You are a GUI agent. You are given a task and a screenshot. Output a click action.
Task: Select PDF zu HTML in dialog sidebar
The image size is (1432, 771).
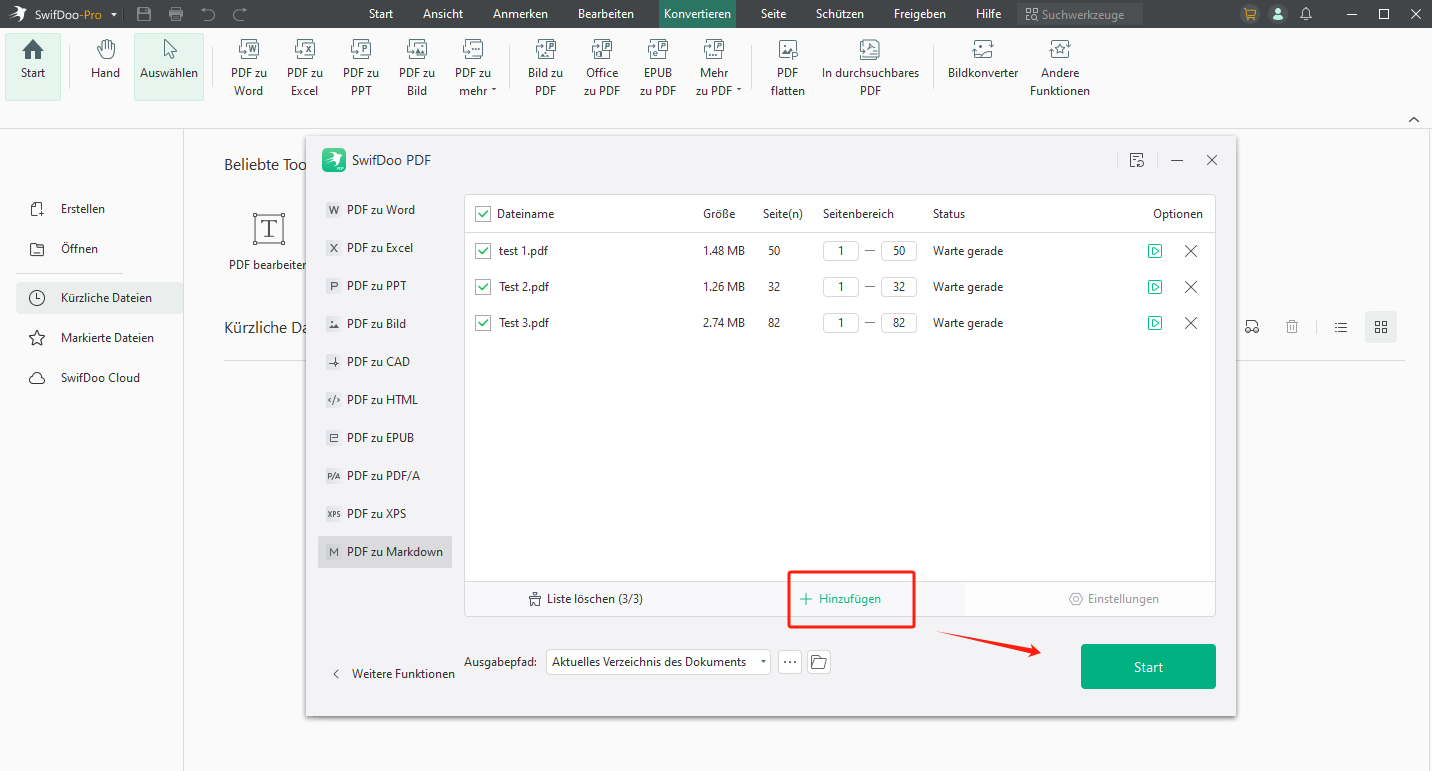coord(385,400)
